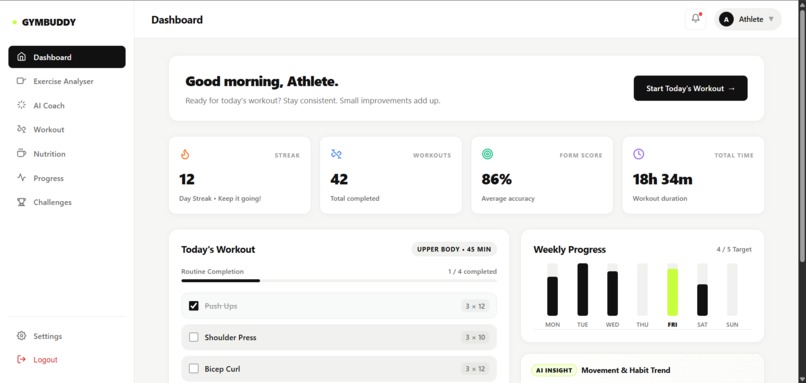Click the SAT bar in weekly chart
This screenshot has height=383, width=806.
[x=702, y=300]
